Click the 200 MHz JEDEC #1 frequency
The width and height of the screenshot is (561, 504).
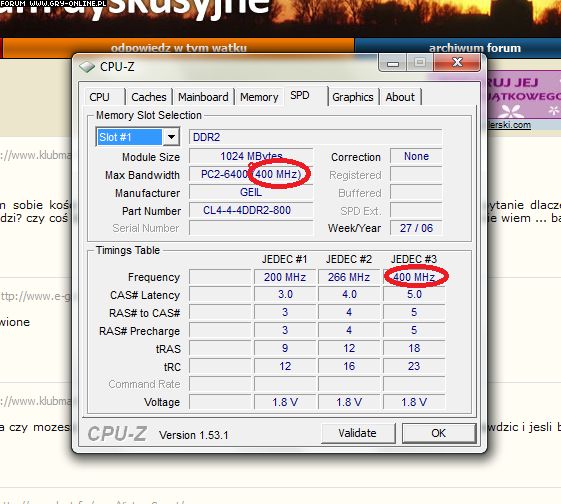(x=285, y=277)
